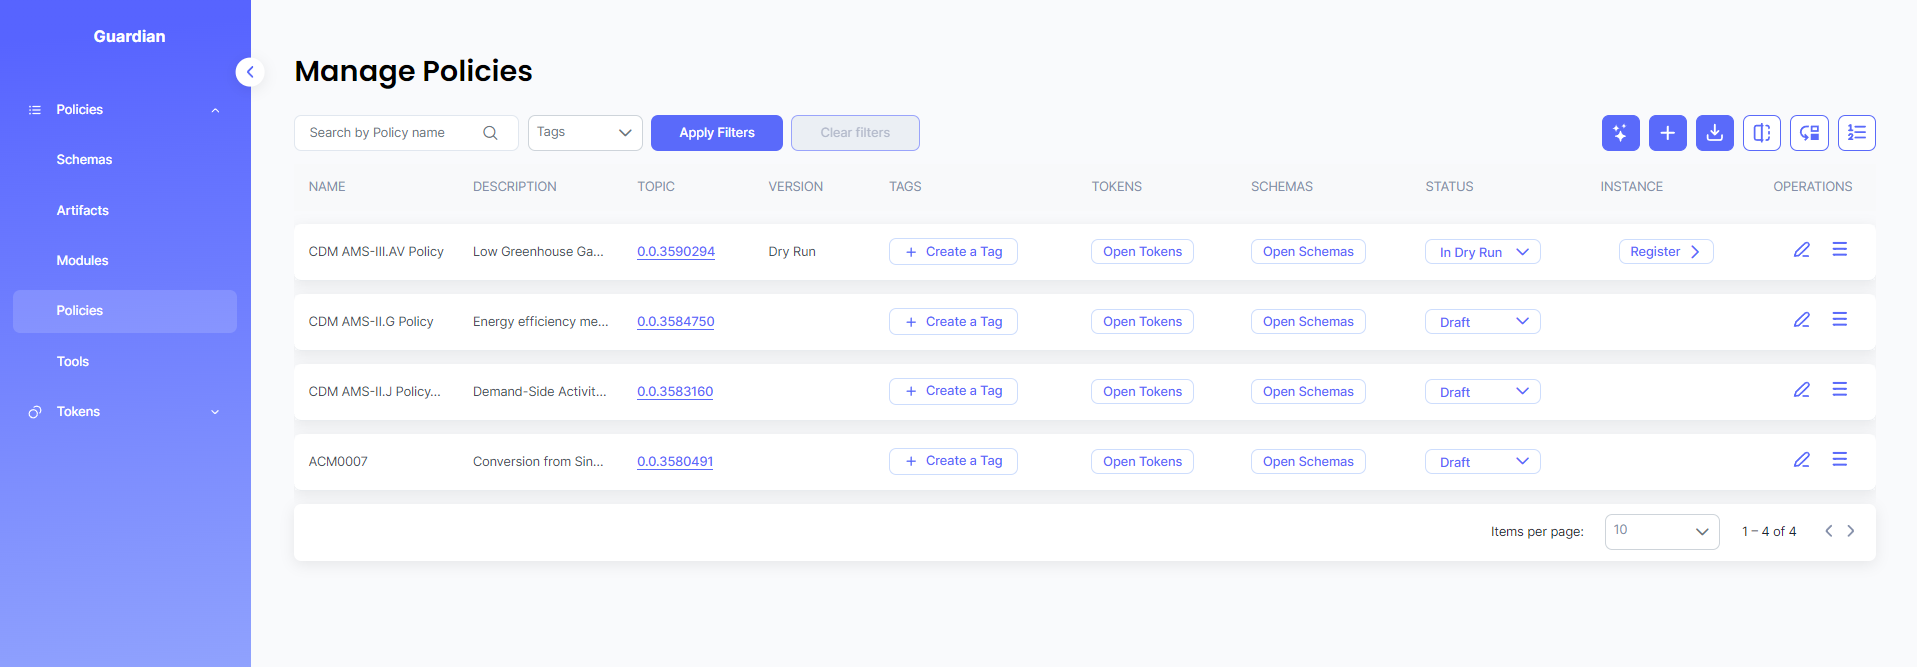Open Items per page dropdown
1917x667 pixels.
pyautogui.click(x=1661, y=531)
